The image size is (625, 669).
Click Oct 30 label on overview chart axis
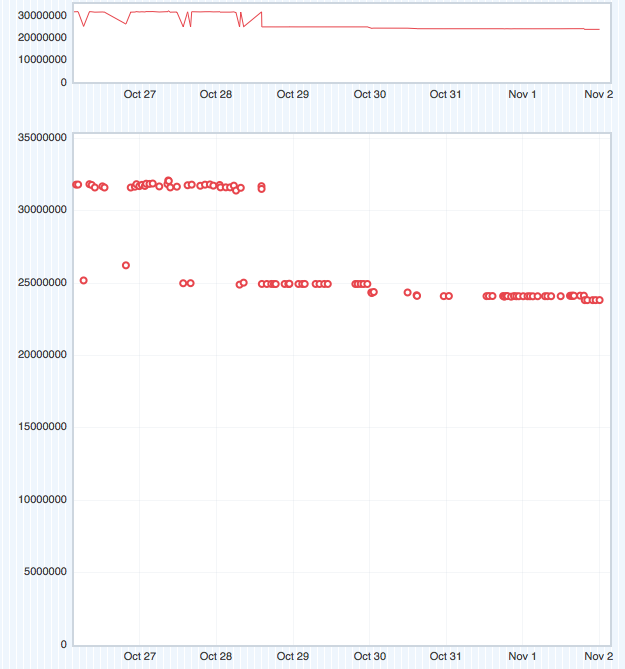click(370, 94)
